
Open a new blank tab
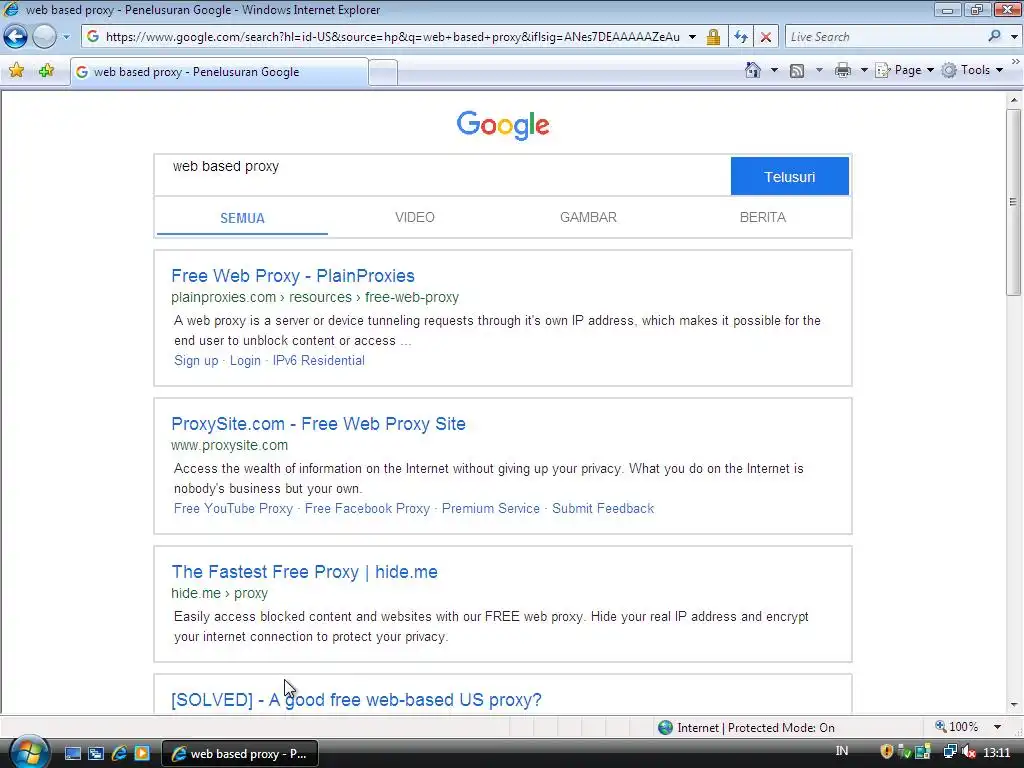tap(383, 72)
